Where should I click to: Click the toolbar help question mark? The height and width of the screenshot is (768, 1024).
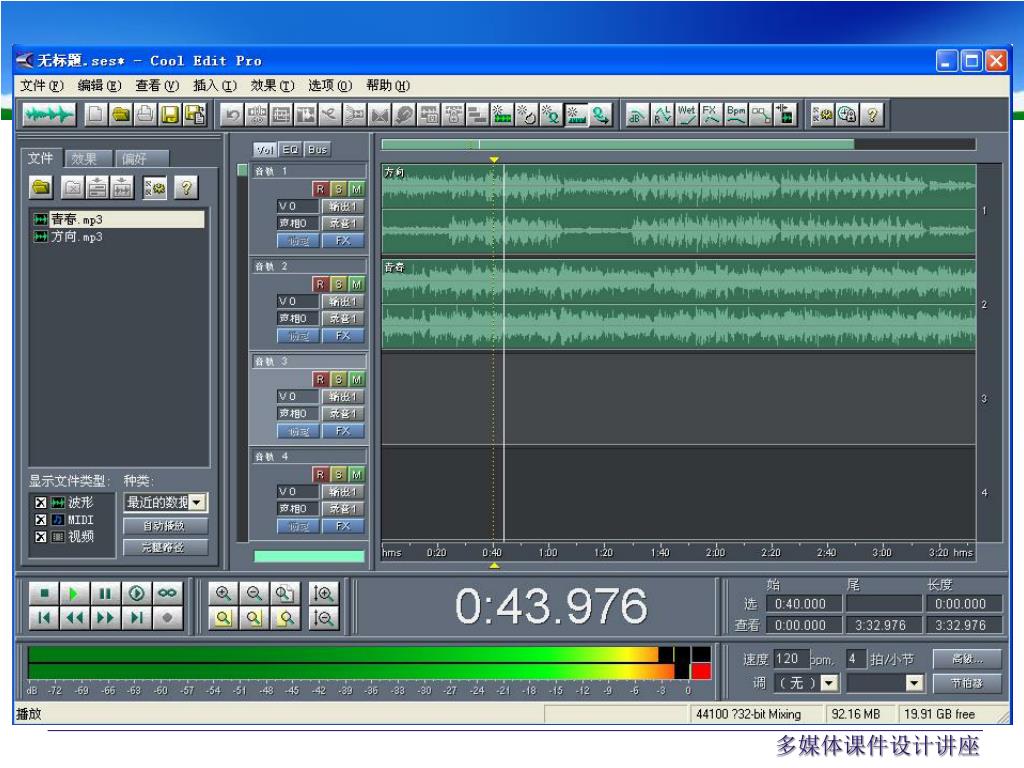pyautogui.click(x=872, y=115)
